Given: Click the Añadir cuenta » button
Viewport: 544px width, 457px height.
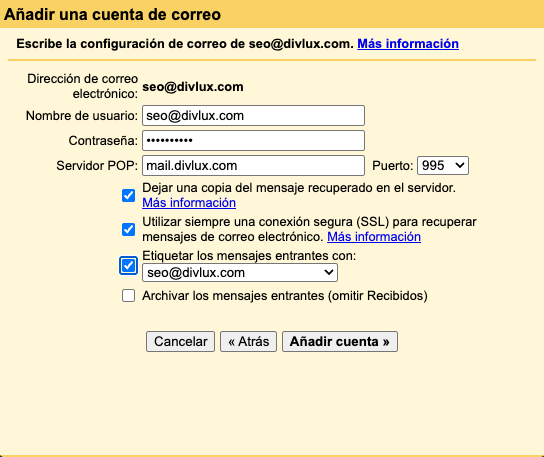Looking at the screenshot, I should [x=340, y=341].
